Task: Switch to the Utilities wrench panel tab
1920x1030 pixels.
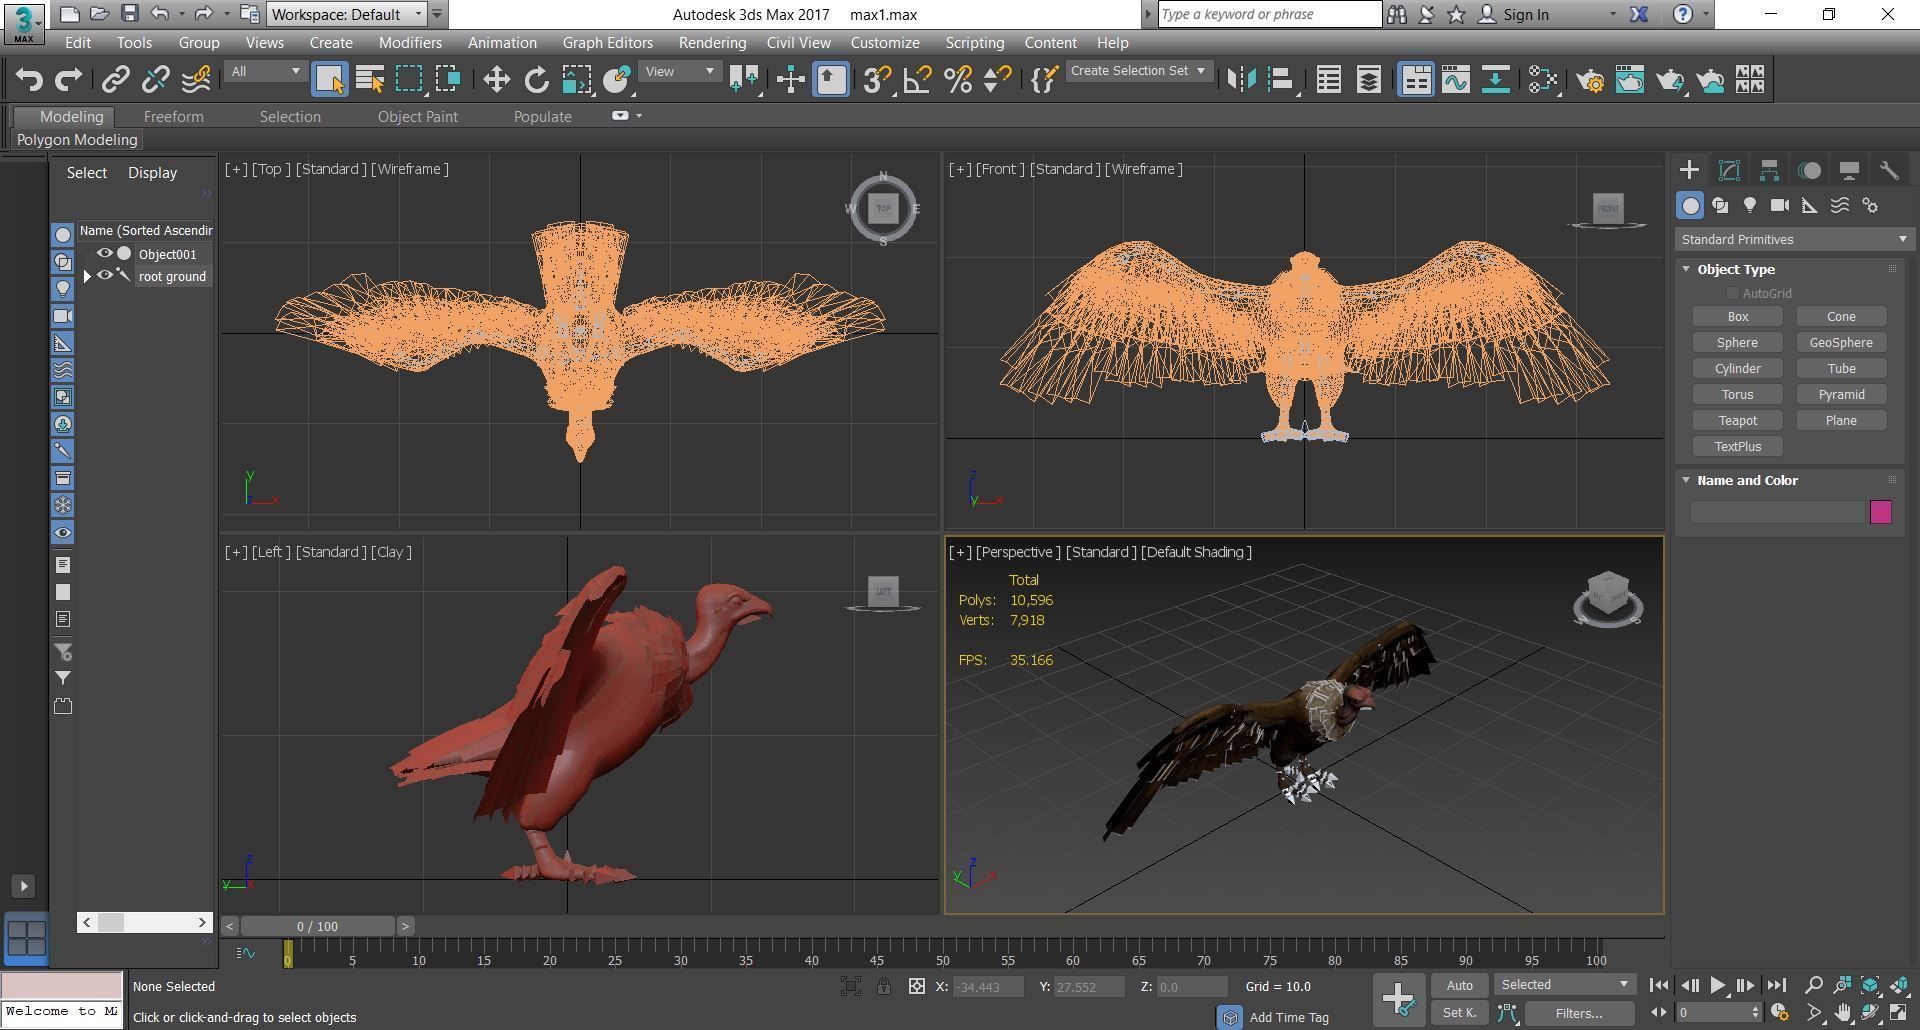Action: (x=1889, y=170)
